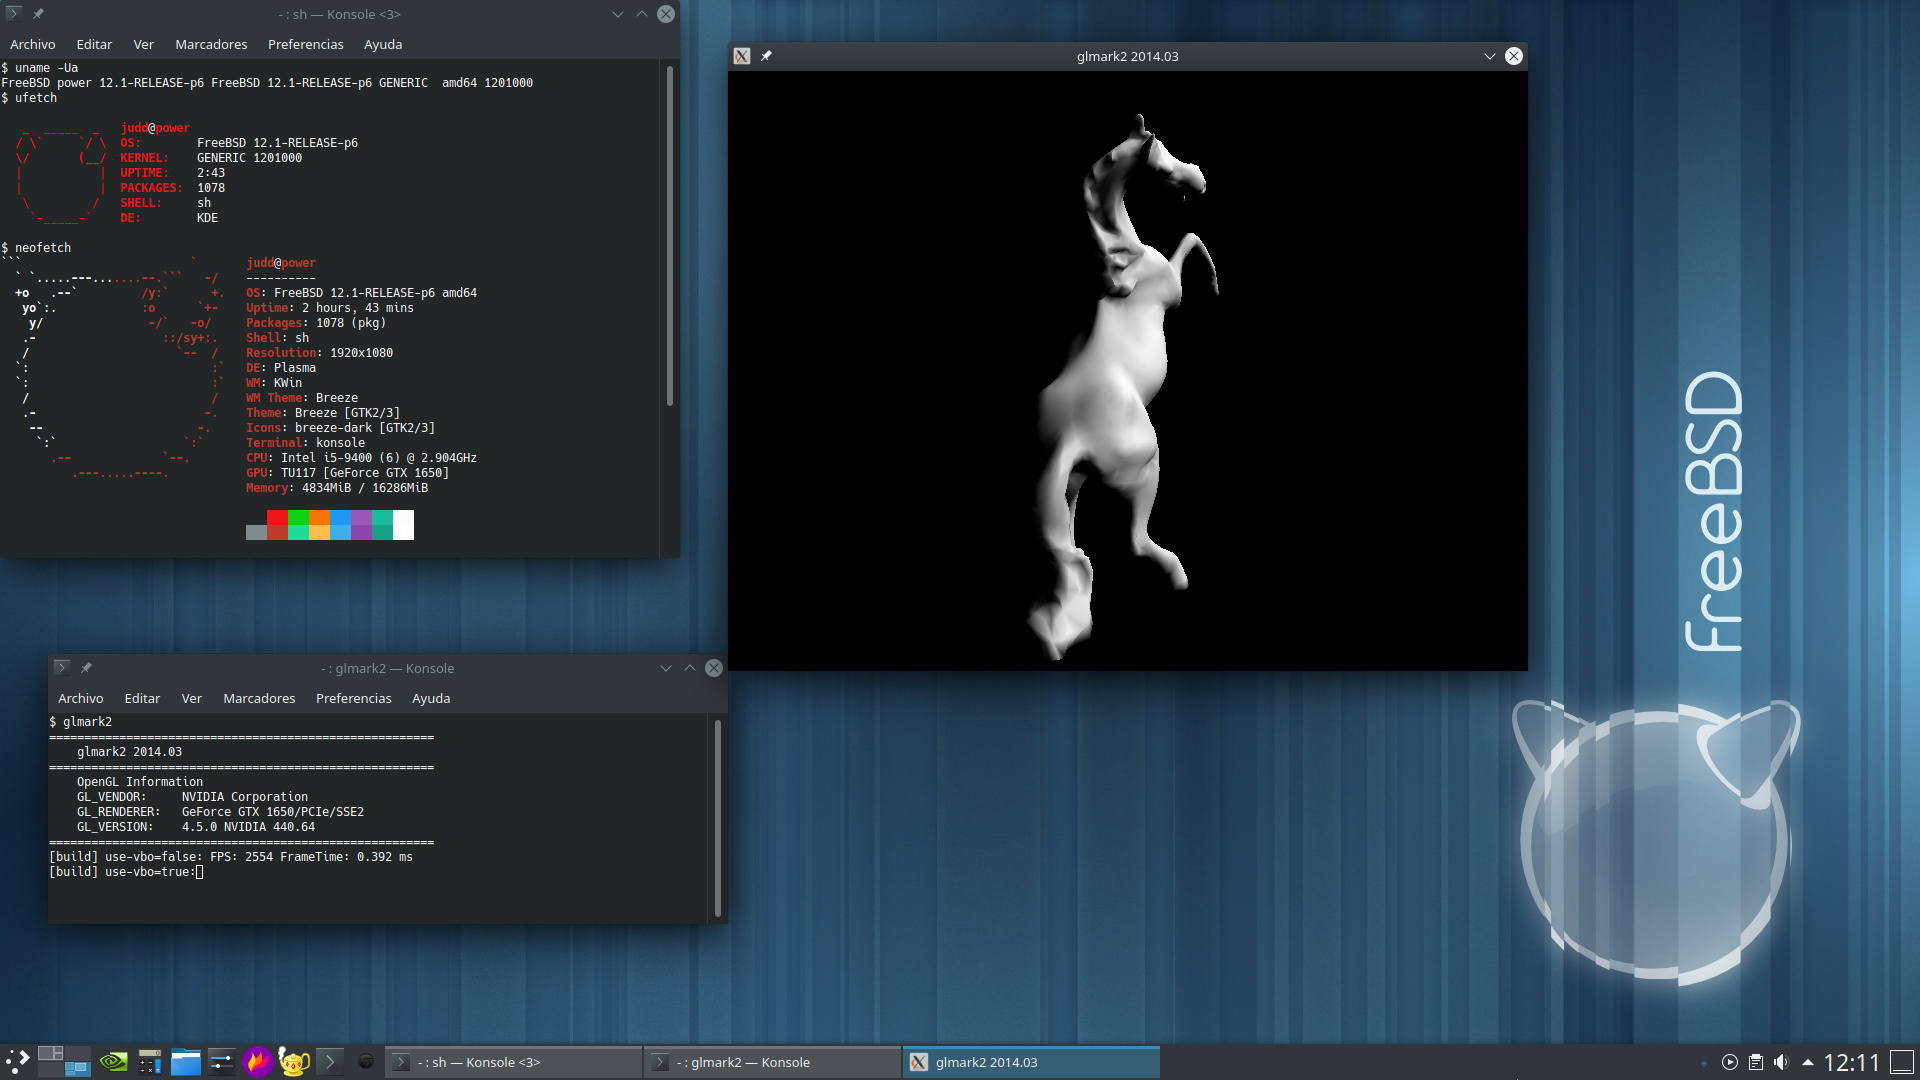The height and width of the screenshot is (1080, 1920).
Task: Close the sh Konsole window
Action: 666,14
